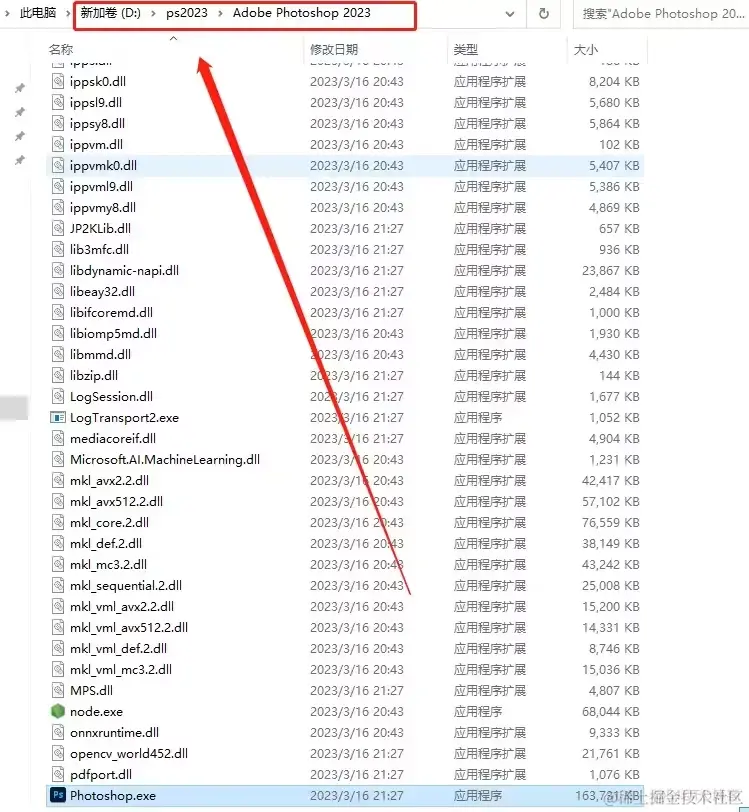Select Microsoft.AI.MachineLearning.dll file name
Screen dimensions: 749x812
point(165,460)
